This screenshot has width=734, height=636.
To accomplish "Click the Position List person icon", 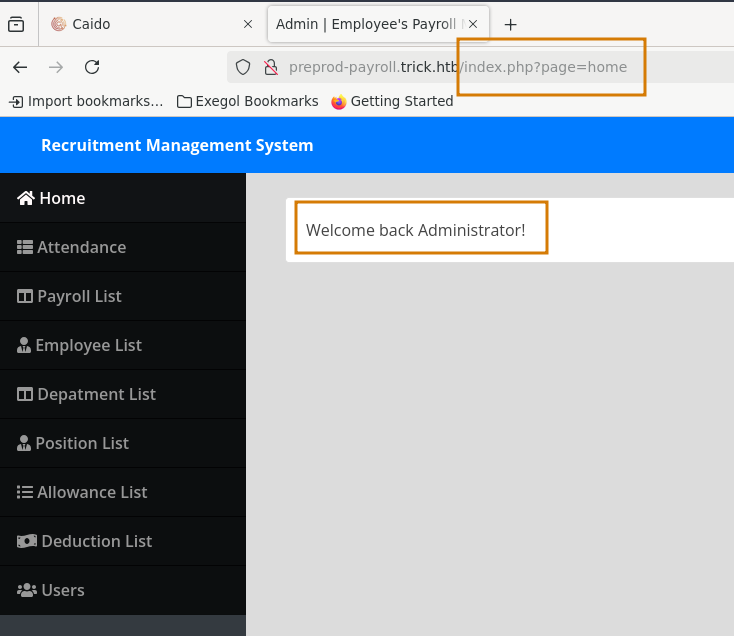I will (24, 443).
